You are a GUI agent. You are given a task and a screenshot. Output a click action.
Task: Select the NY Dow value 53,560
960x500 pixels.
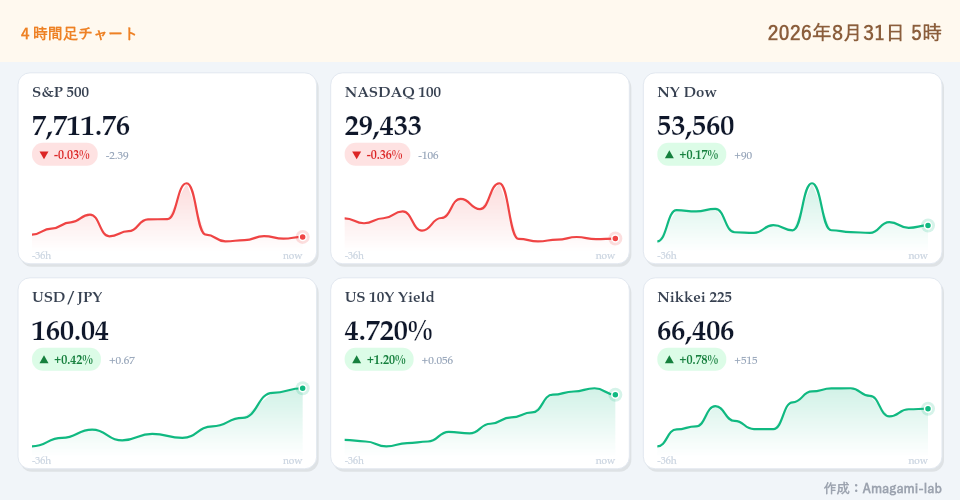[696, 126]
